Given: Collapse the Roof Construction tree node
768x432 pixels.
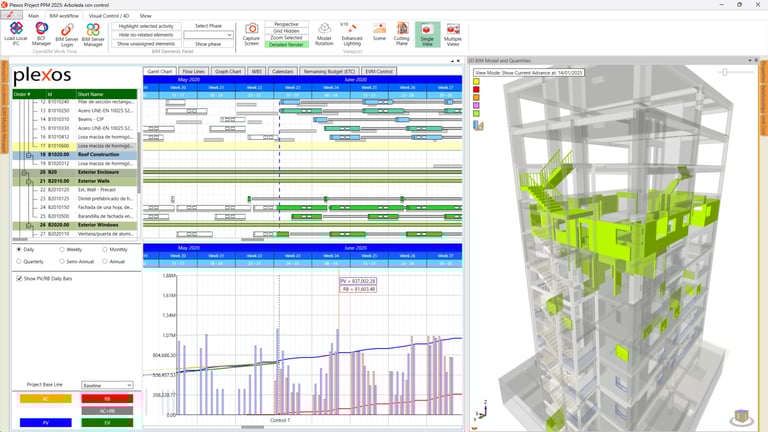Looking at the screenshot, I should [x=29, y=155].
